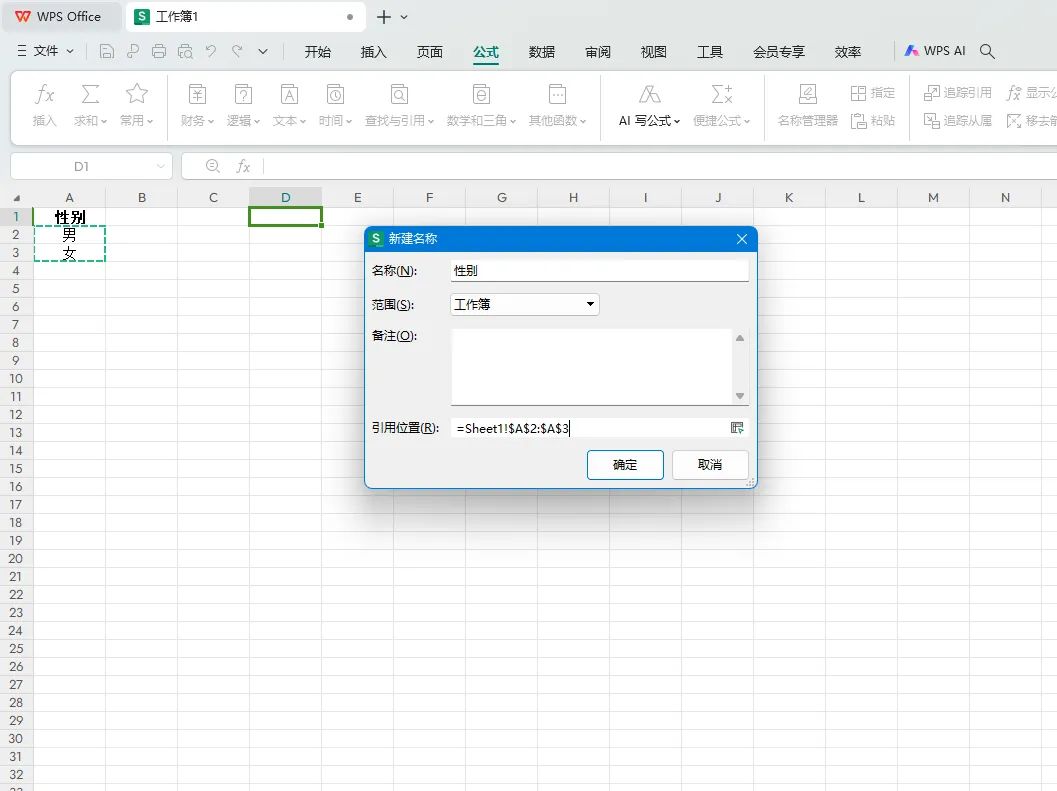Open the 逻辑 functions dropdown

coord(243,106)
